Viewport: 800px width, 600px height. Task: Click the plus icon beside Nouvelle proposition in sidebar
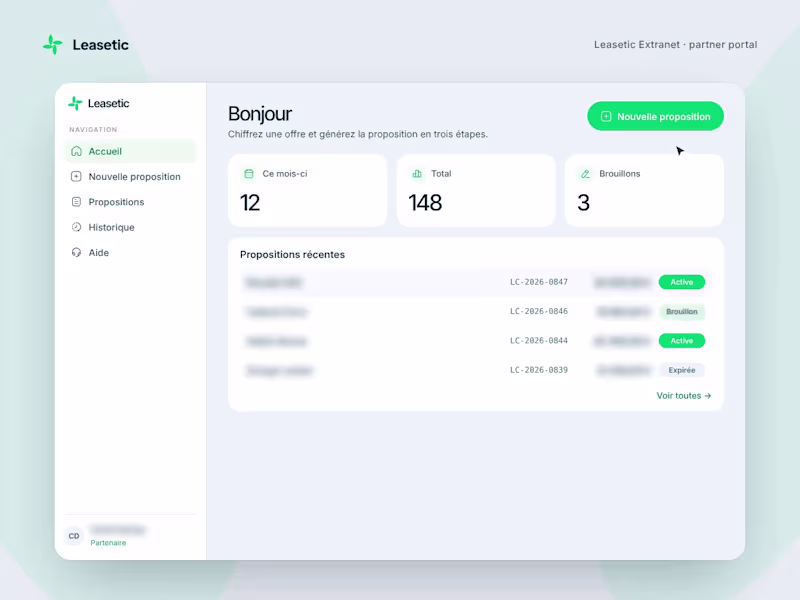(76, 177)
